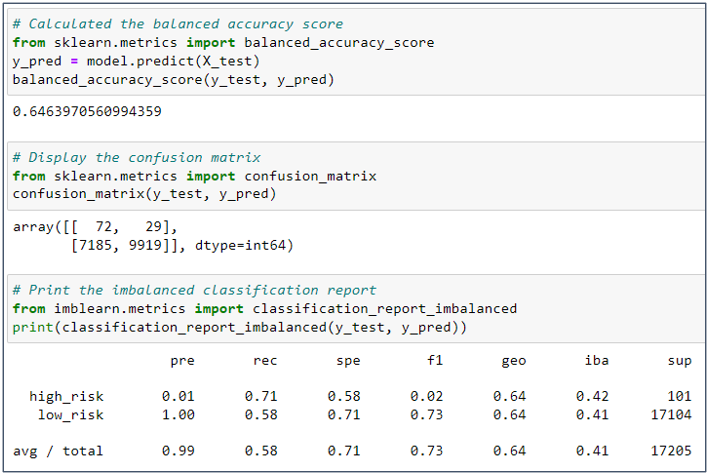Click the import line for balanced_accuracy_score
Image resolution: width=708 pixels, height=473 pixels.
point(224,43)
